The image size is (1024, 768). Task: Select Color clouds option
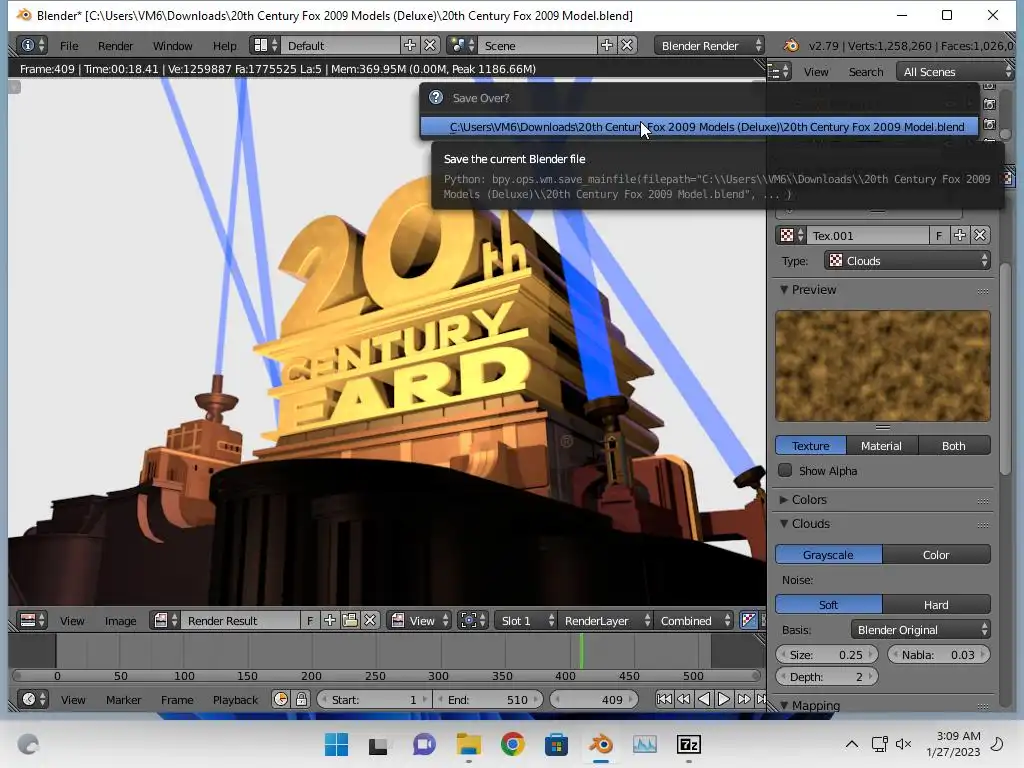coord(936,554)
